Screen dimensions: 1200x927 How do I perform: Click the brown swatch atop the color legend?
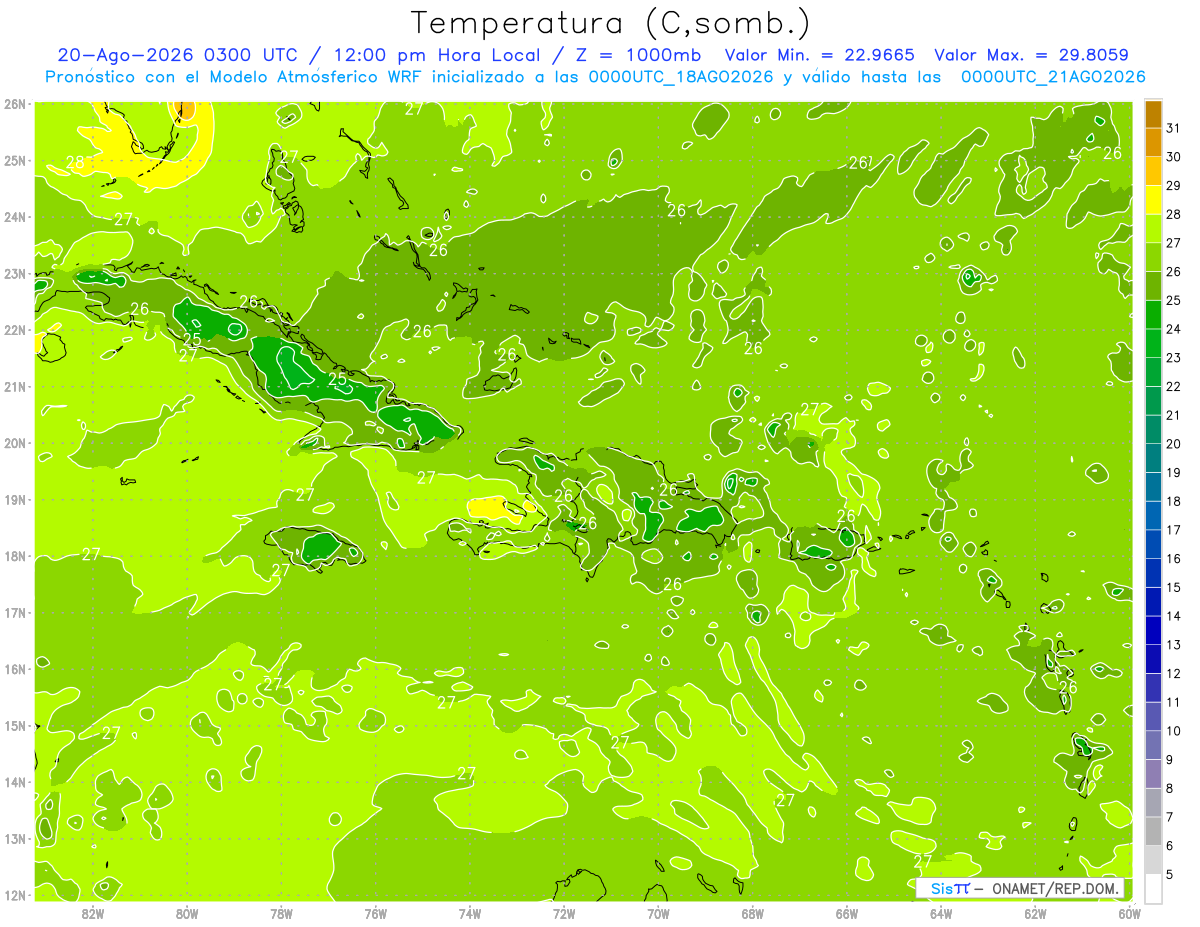pos(1153,115)
